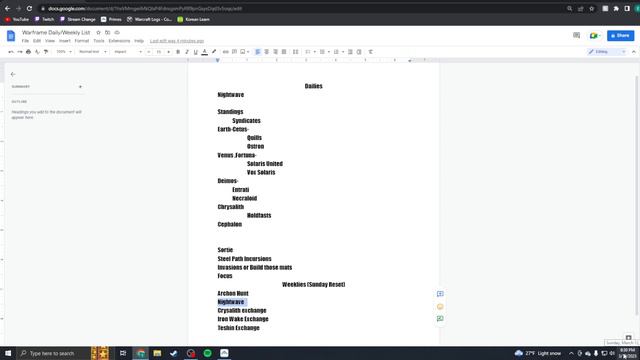Click the decrease indent icon

[x=350, y=52]
